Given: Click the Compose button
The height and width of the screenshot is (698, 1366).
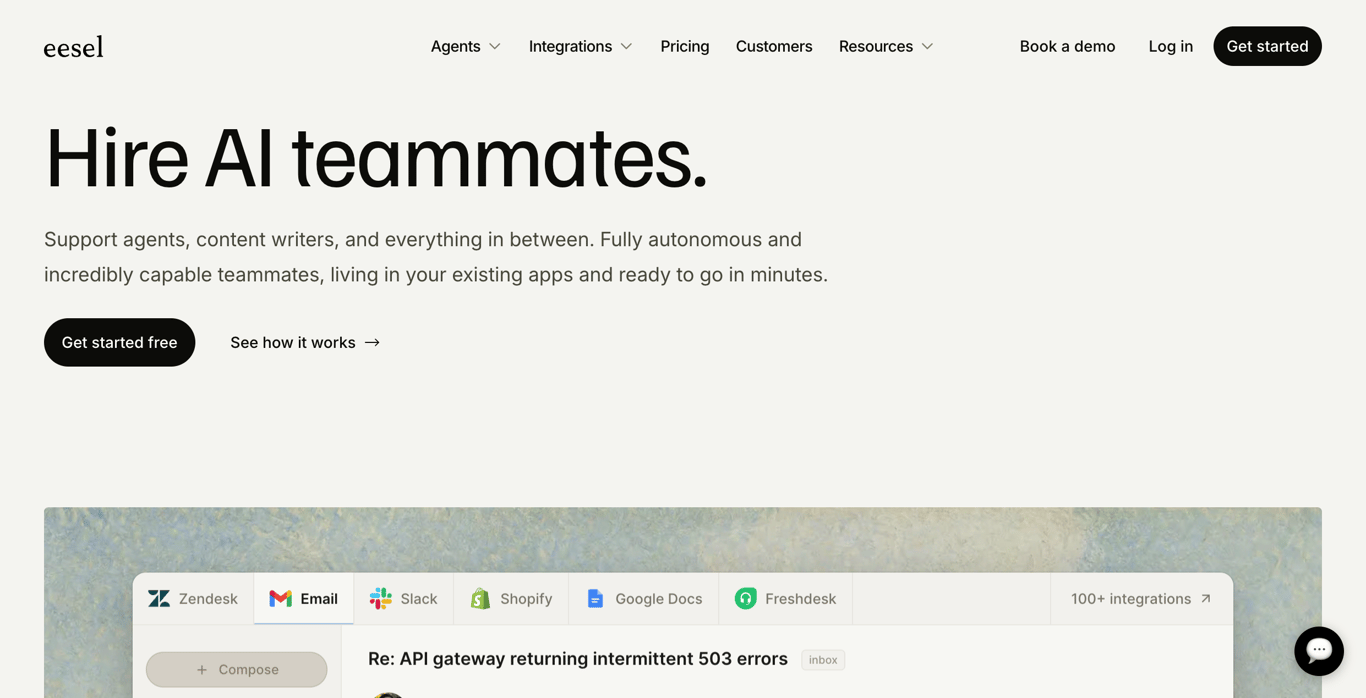Looking at the screenshot, I should (237, 669).
